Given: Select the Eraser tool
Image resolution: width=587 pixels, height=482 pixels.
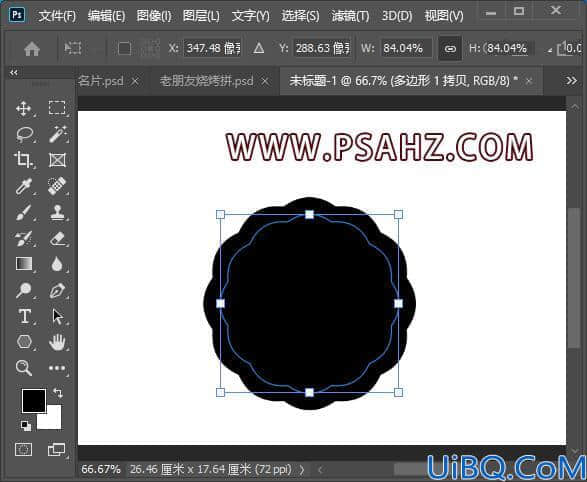Looking at the screenshot, I should (x=57, y=239).
